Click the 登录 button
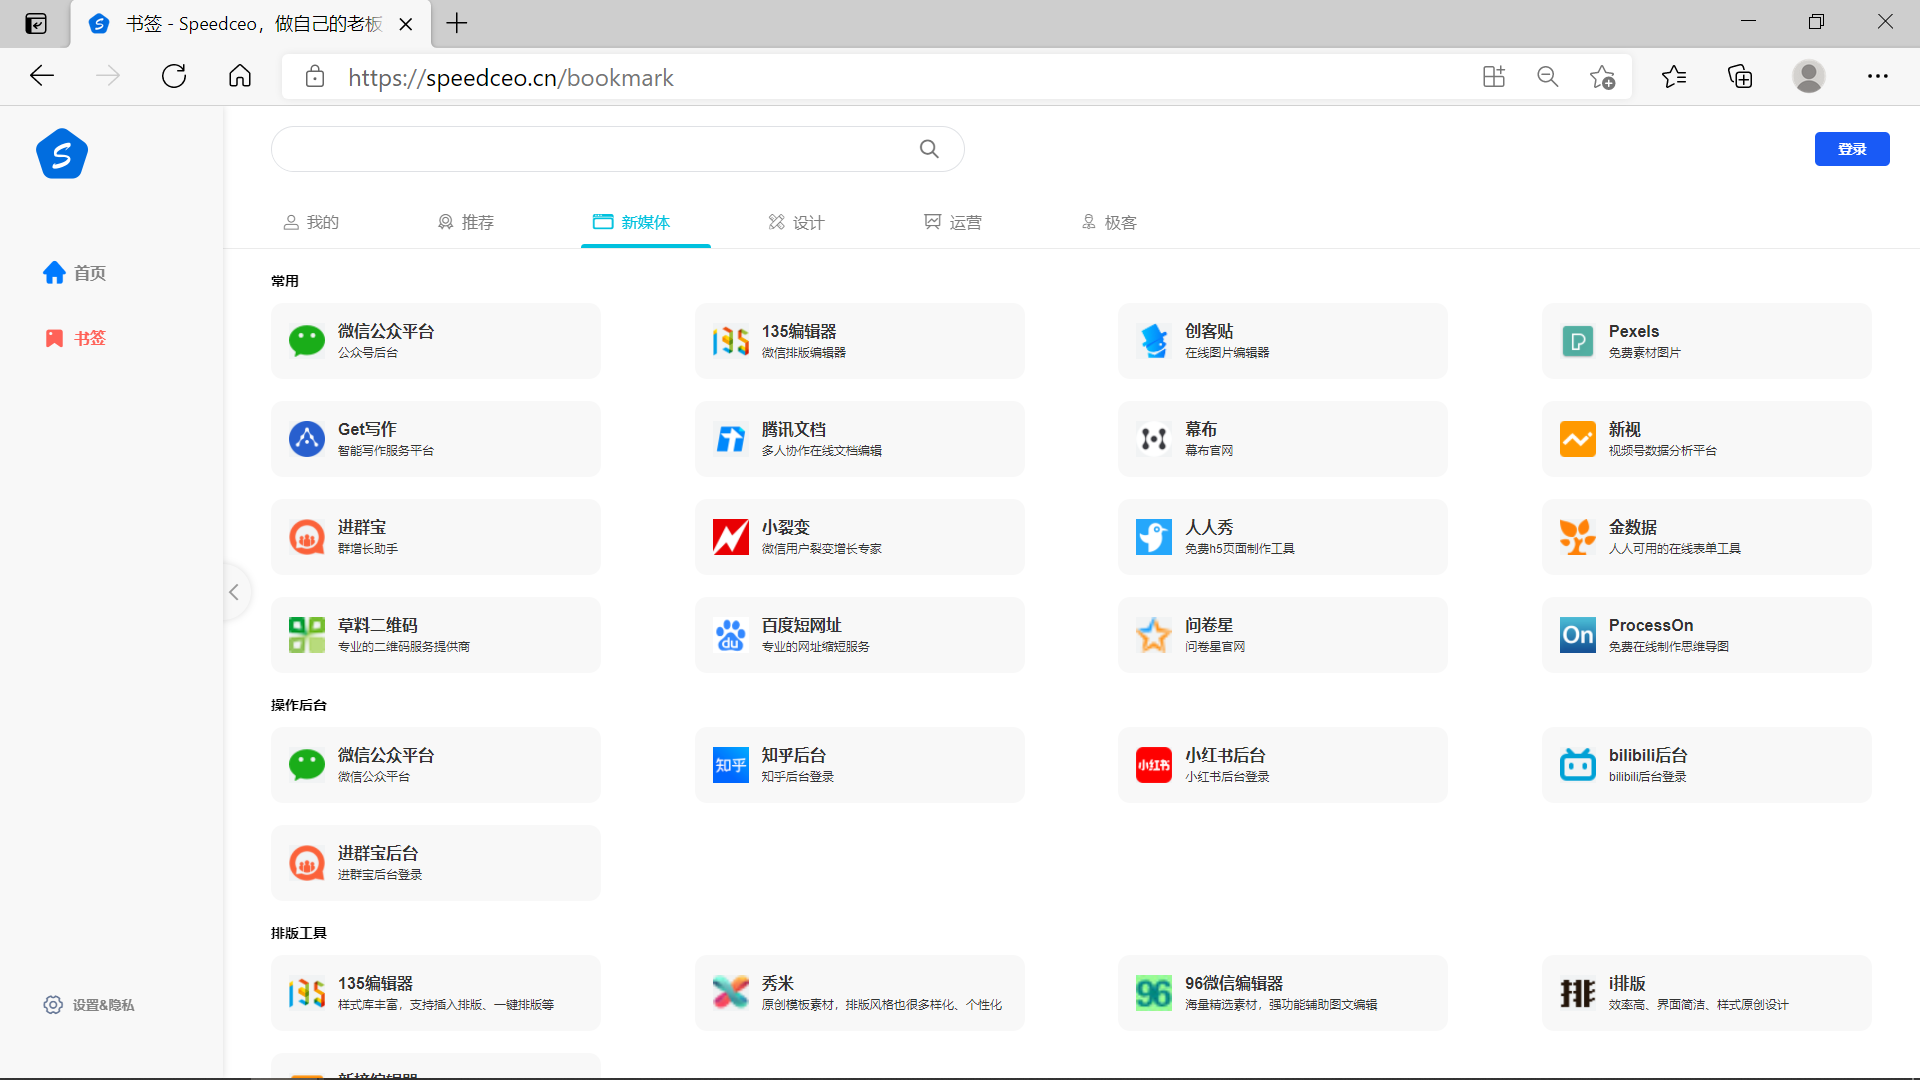Image resolution: width=1920 pixels, height=1080 pixels. 1852,149
